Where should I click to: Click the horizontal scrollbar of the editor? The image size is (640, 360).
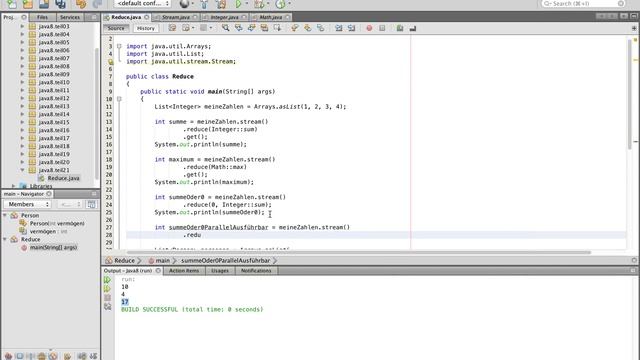pos(358,252)
